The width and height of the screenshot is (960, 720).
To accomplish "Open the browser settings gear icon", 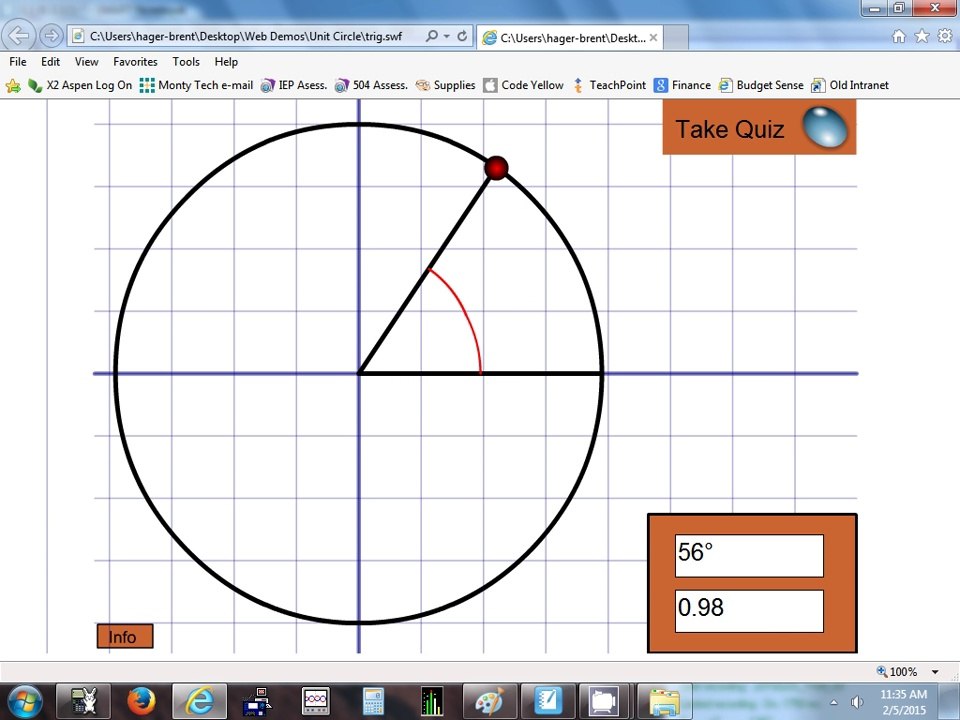I will [x=945, y=36].
